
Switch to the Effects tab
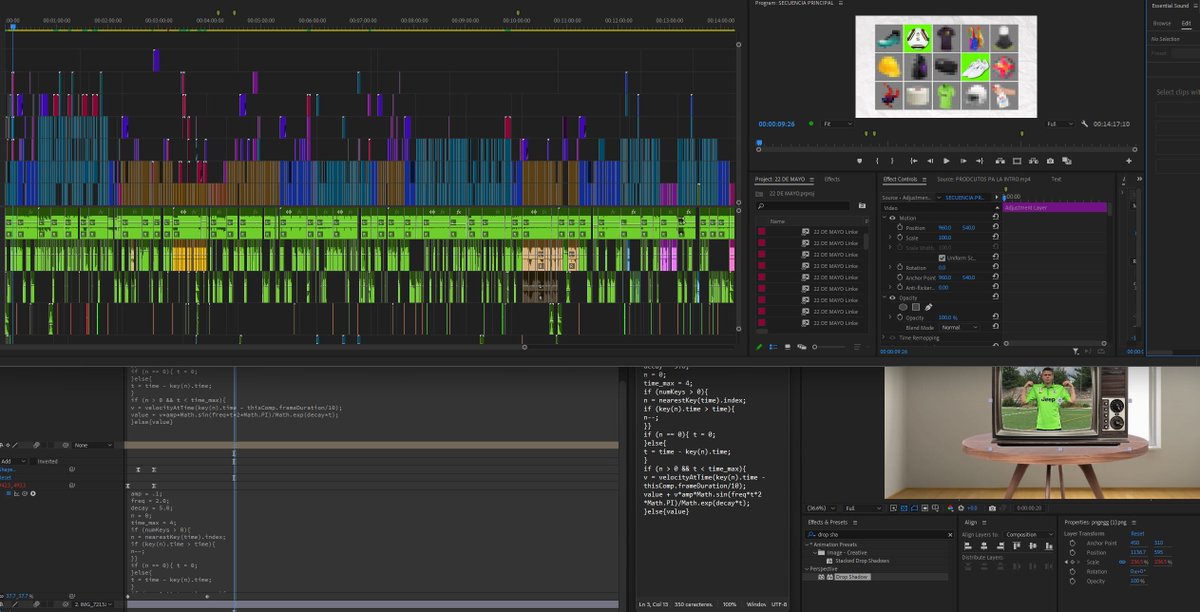(x=832, y=179)
